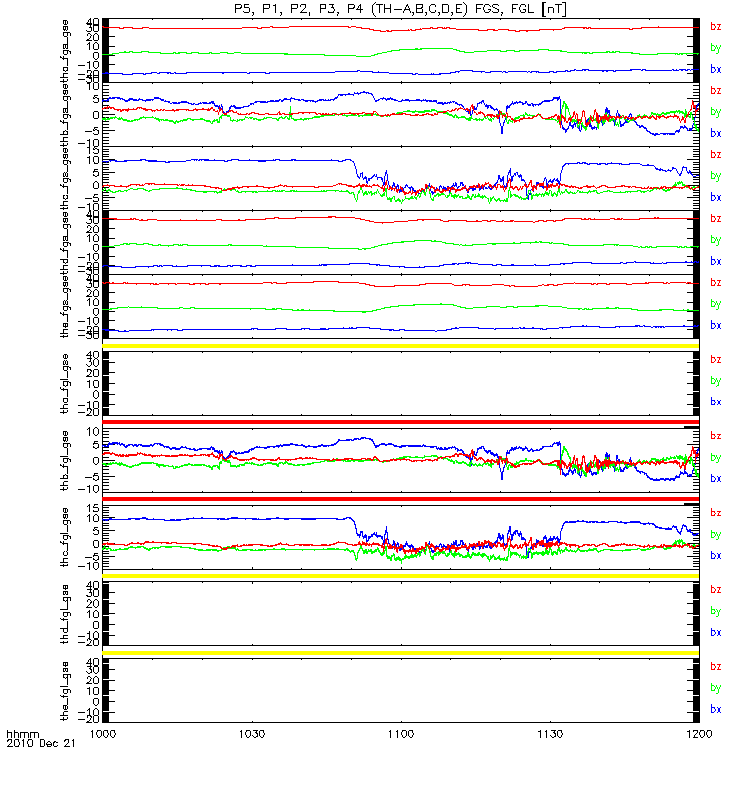The height and width of the screenshot is (800, 750).
Task: Click the 'bx' legend label of the thb_fgs_gse panel
Action: (715, 133)
